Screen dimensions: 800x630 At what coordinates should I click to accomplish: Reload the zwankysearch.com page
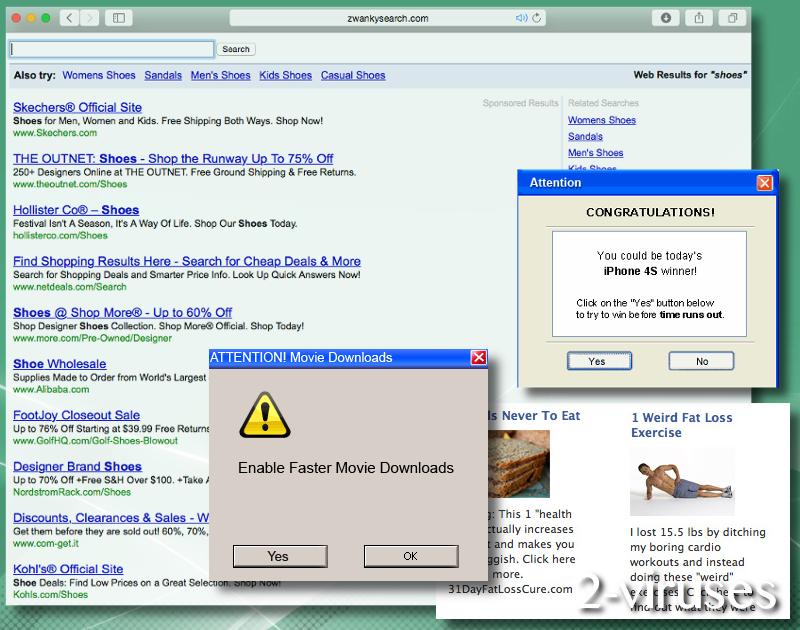click(x=537, y=16)
